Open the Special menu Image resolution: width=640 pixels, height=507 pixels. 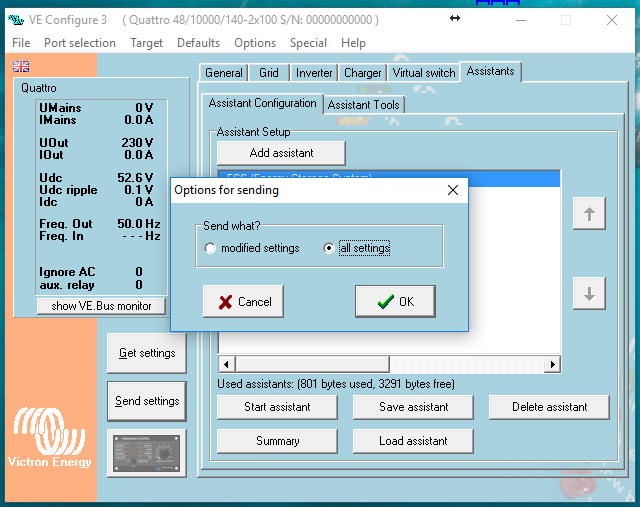click(x=309, y=43)
